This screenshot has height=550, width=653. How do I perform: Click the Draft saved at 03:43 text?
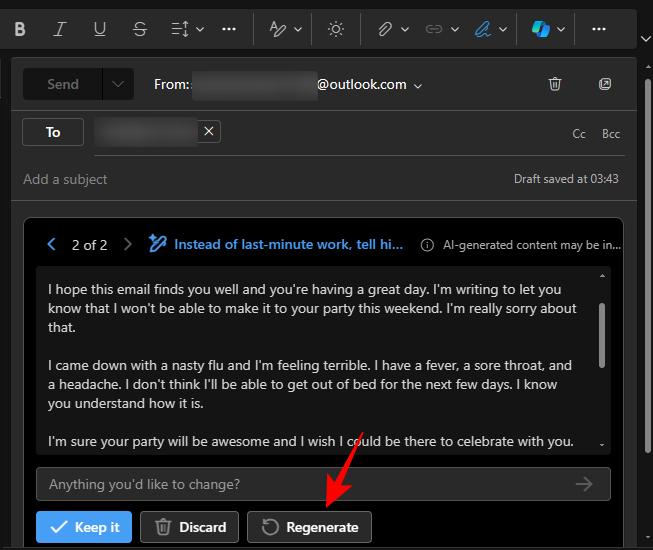(566, 179)
